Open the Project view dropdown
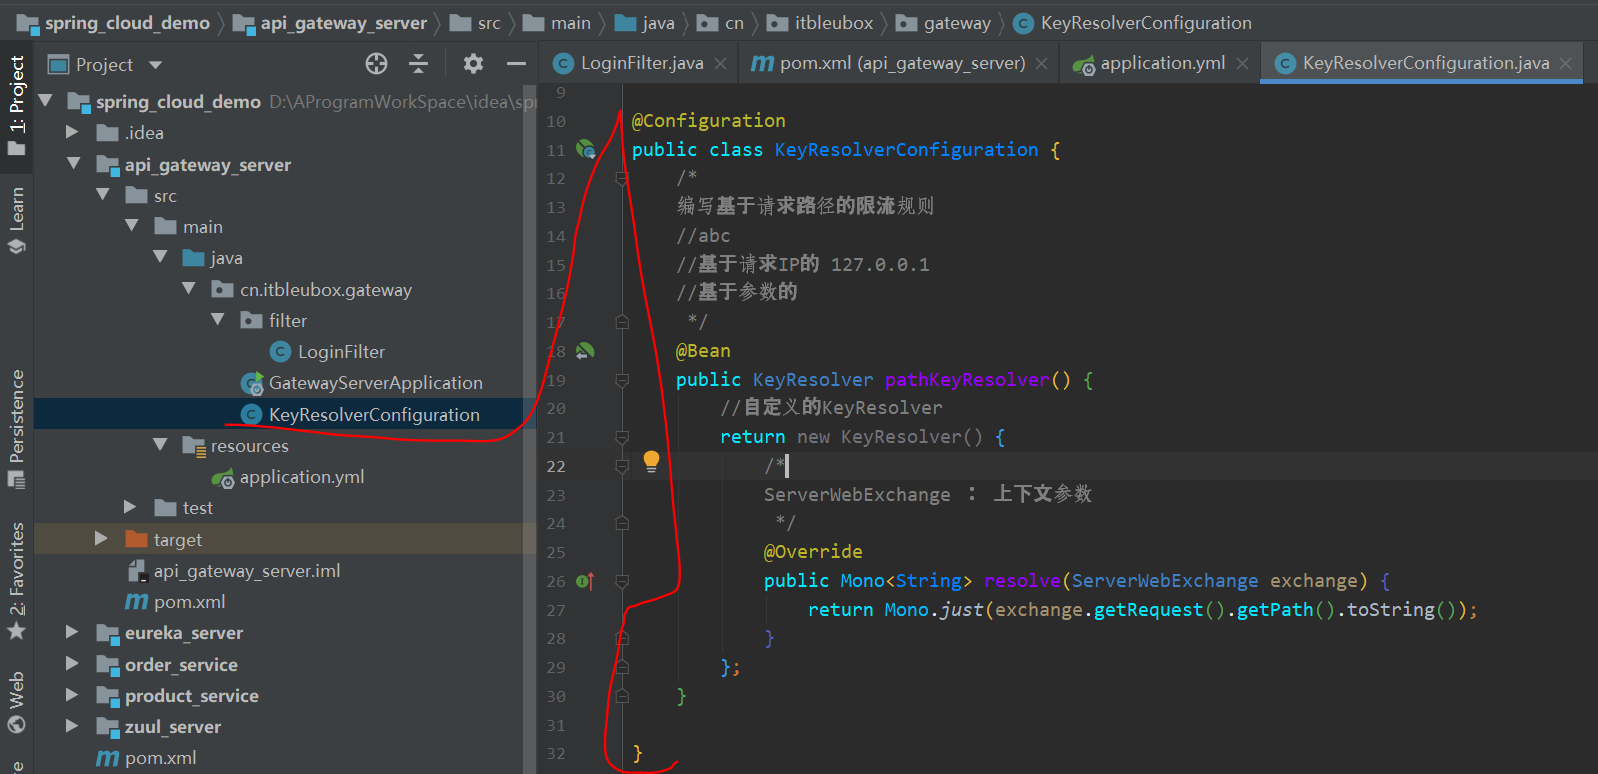 click(x=155, y=65)
